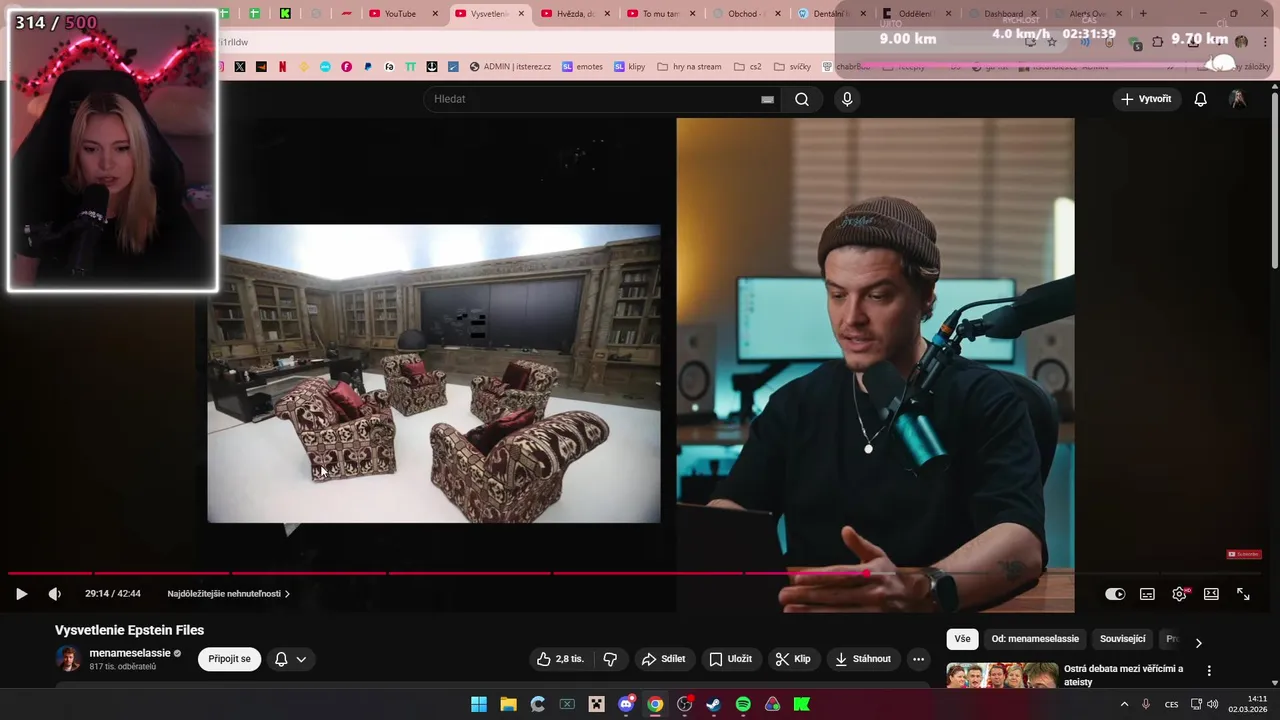Toggle subtitles/closed captions button
This screenshot has width=1280, height=720.
pos(1147,594)
